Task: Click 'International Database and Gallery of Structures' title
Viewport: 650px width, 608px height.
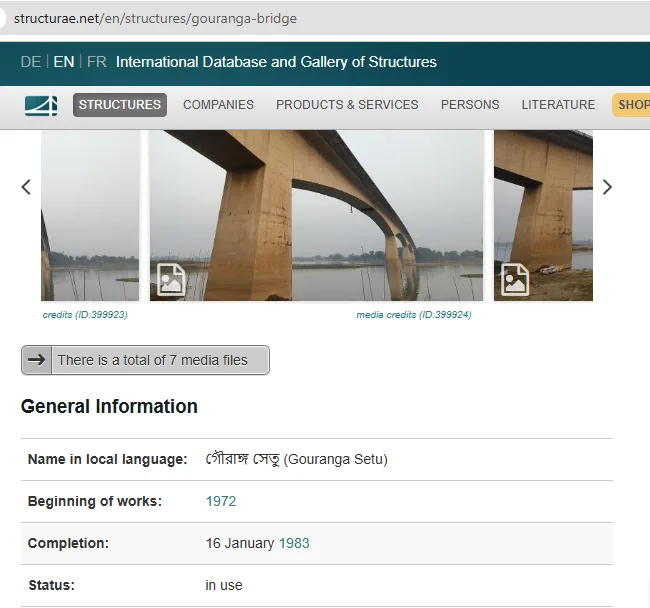Action: point(276,62)
